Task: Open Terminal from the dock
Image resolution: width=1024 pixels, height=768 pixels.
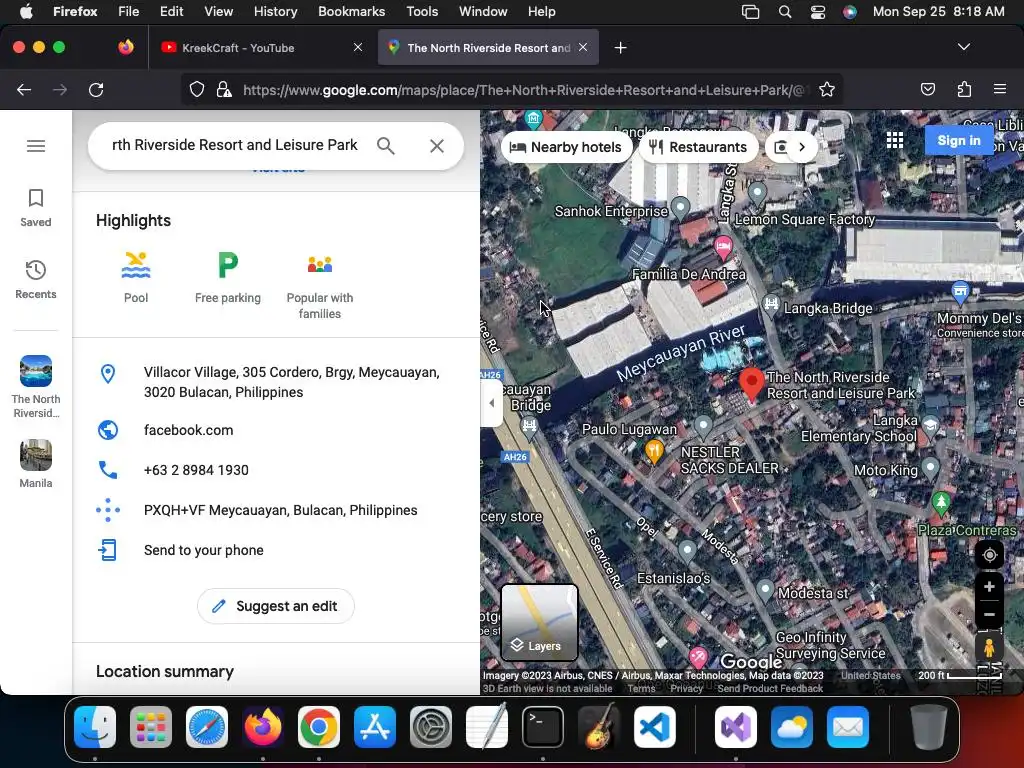Action: coord(543,726)
